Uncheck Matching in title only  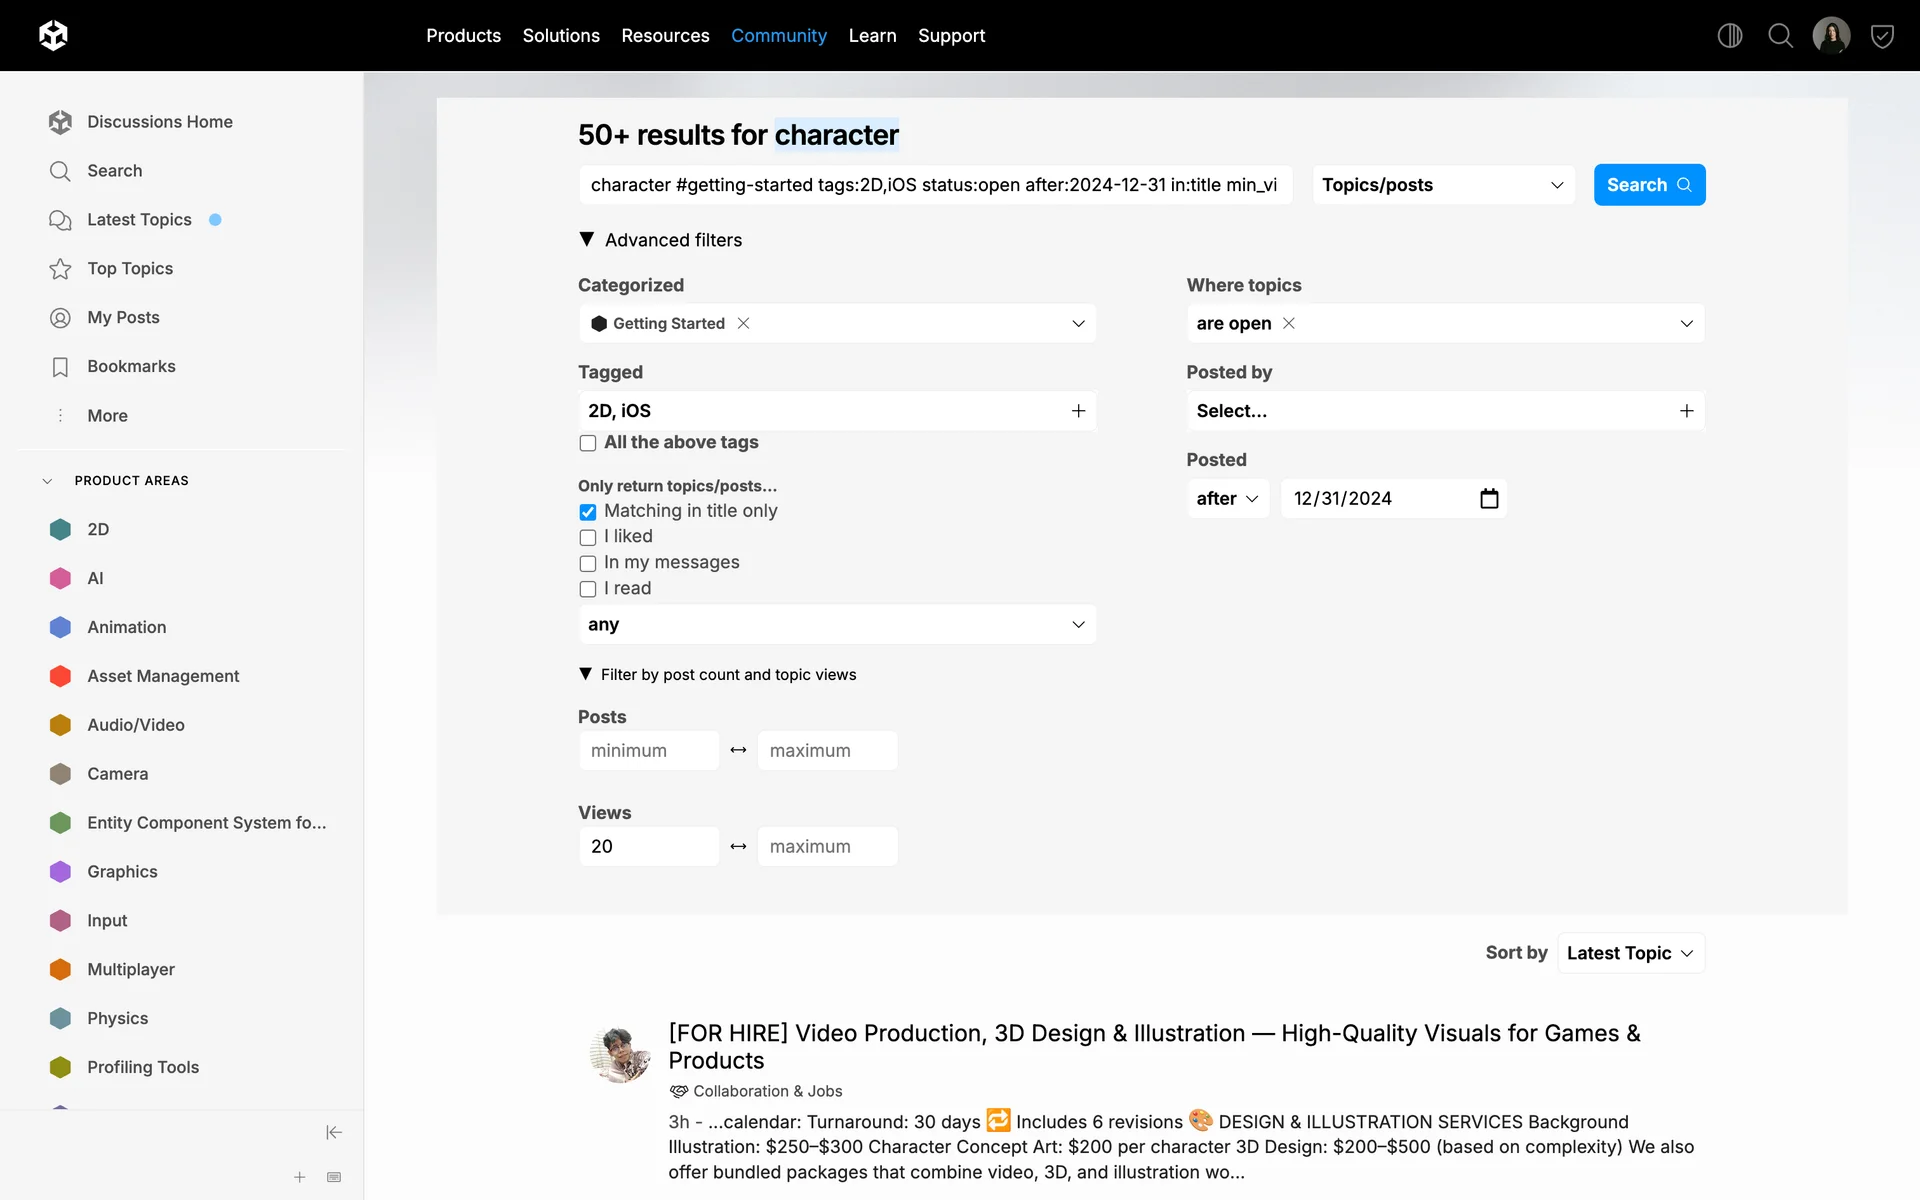pos(588,512)
